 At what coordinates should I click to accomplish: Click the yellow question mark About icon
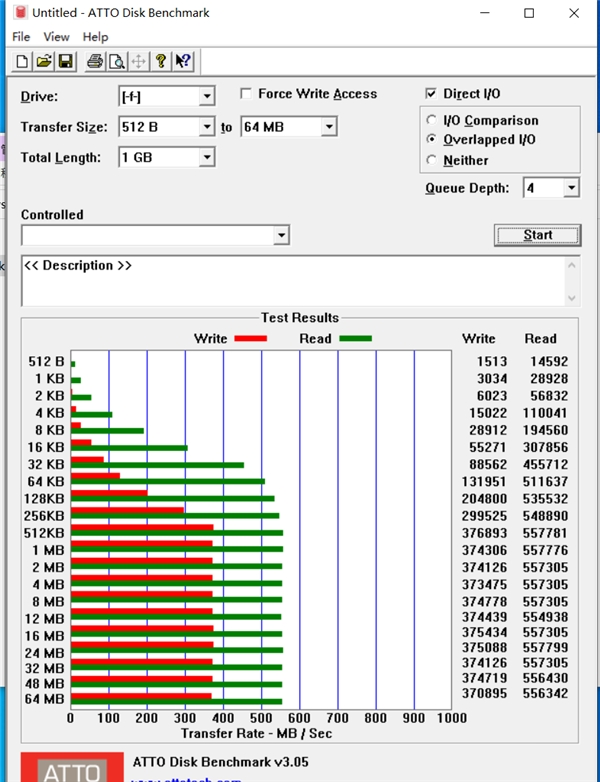pos(161,61)
